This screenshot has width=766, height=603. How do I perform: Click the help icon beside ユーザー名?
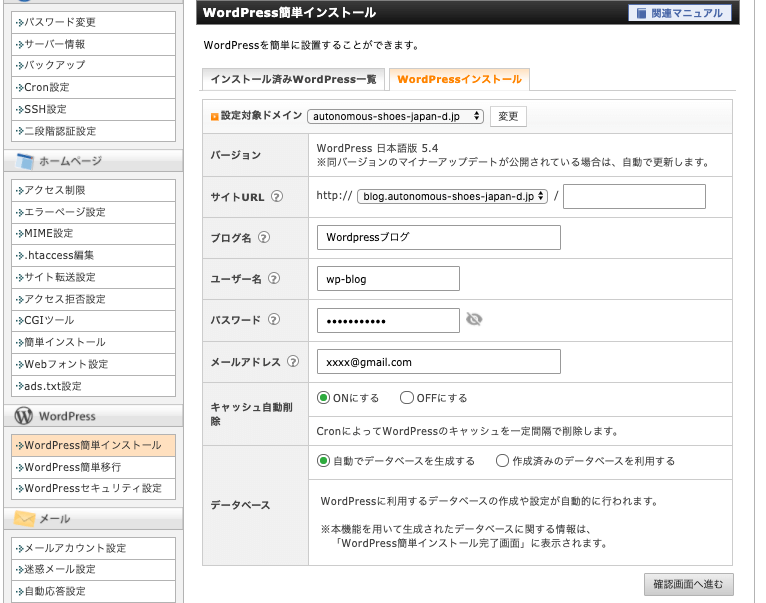pos(273,279)
